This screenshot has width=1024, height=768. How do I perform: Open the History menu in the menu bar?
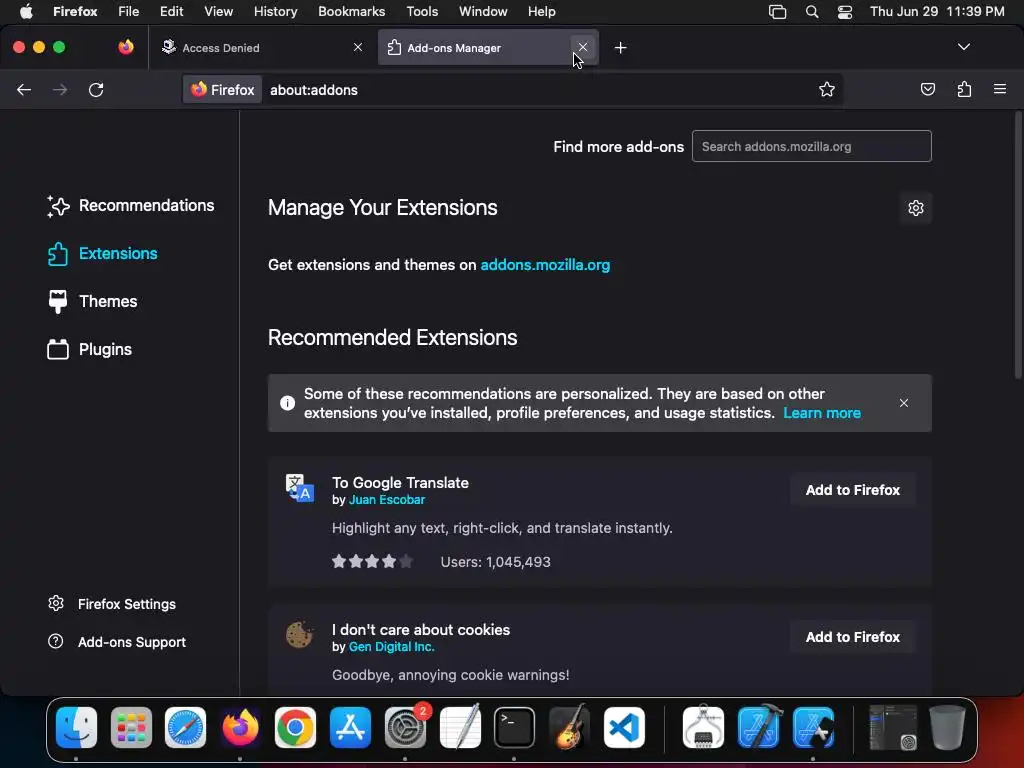(275, 11)
